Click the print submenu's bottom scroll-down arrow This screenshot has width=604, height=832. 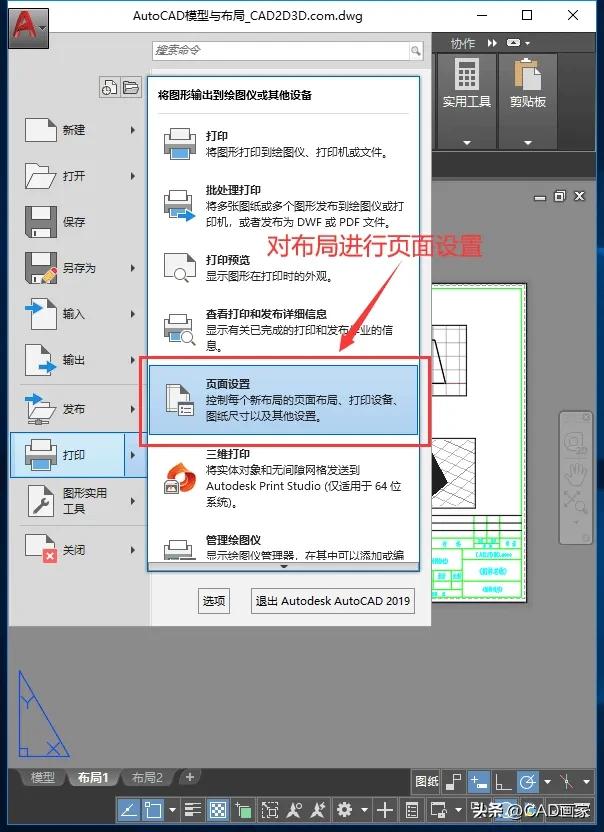pos(283,567)
